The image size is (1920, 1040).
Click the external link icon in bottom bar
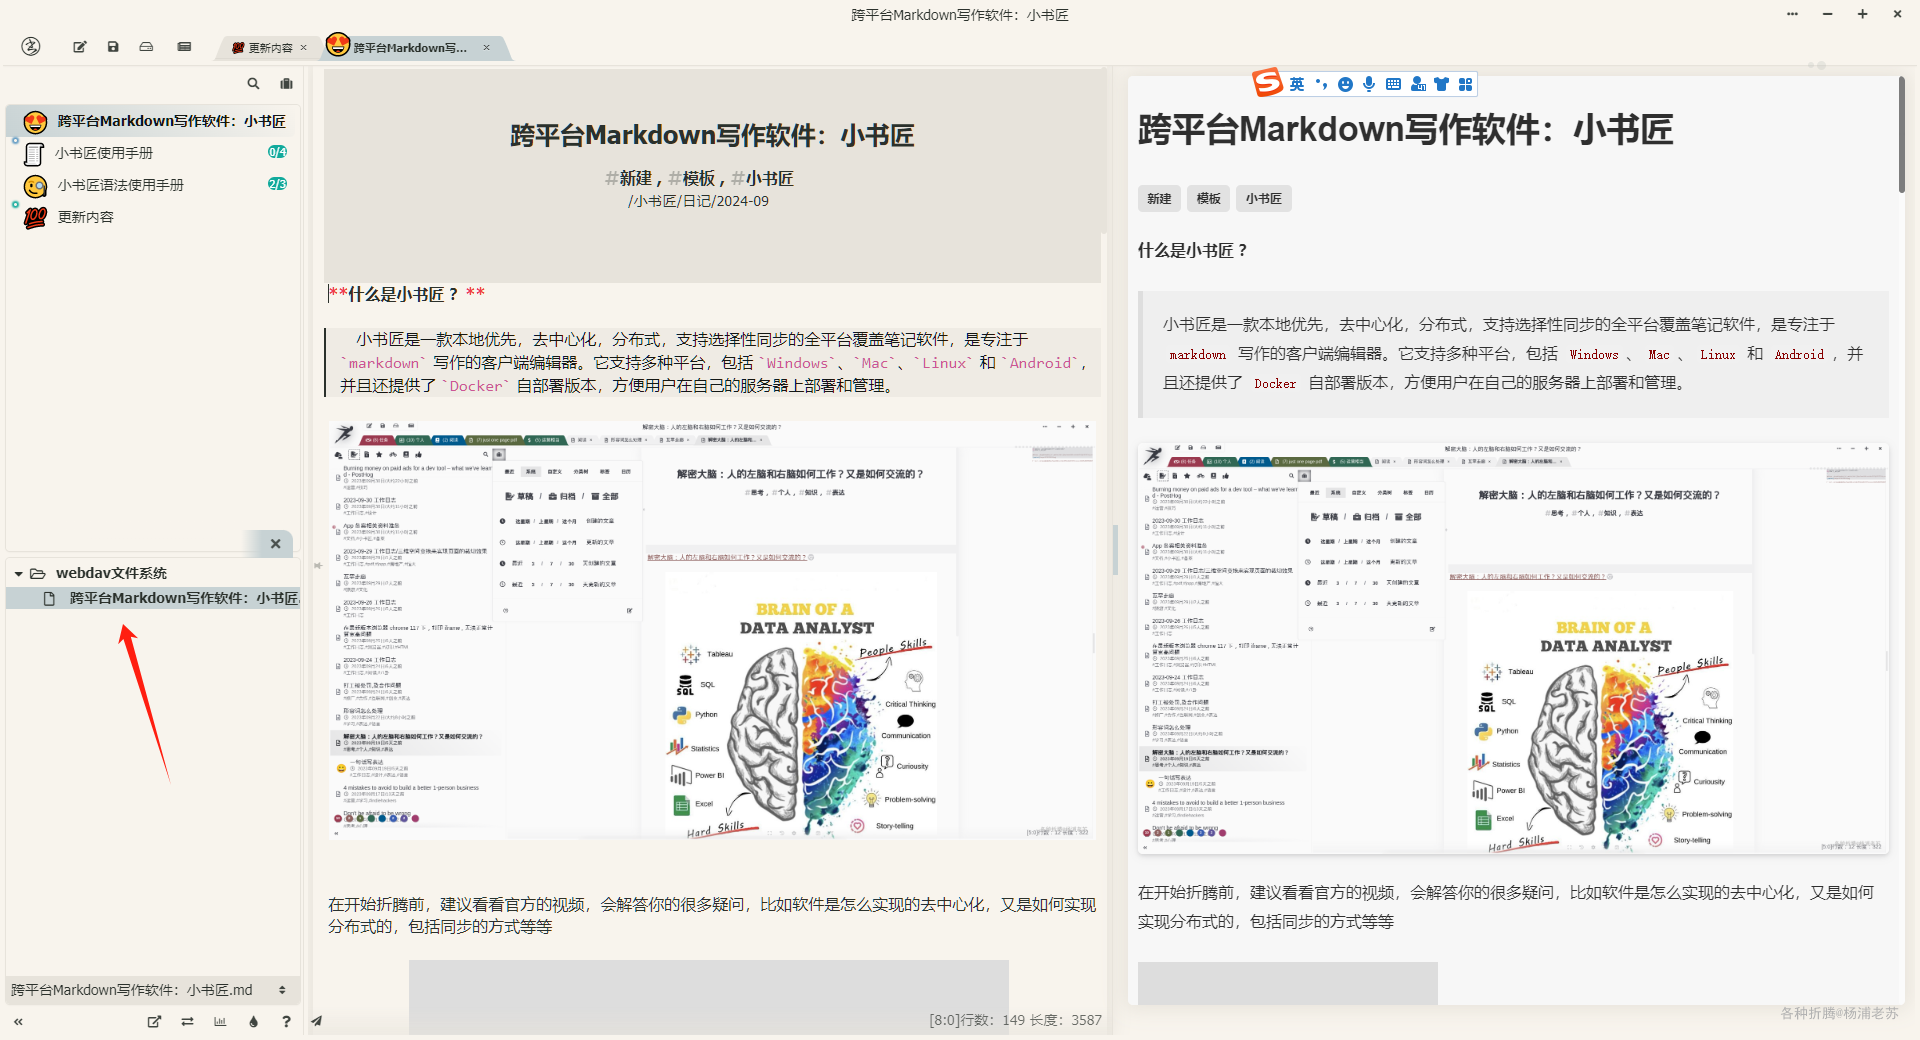pyautogui.click(x=154, y=1021)
